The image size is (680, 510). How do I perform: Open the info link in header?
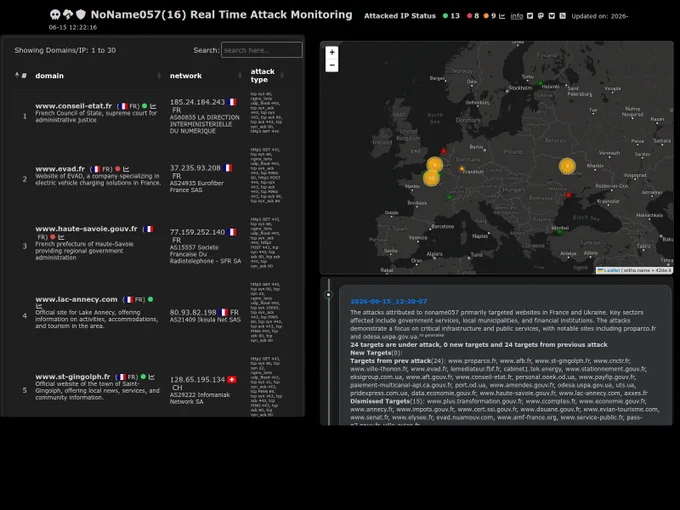coord(517,16)
